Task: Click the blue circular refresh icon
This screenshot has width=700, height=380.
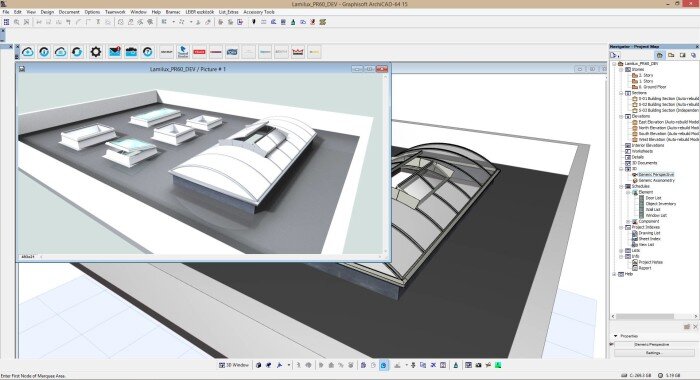Action: pyautogui.click(x=77, y=52)
